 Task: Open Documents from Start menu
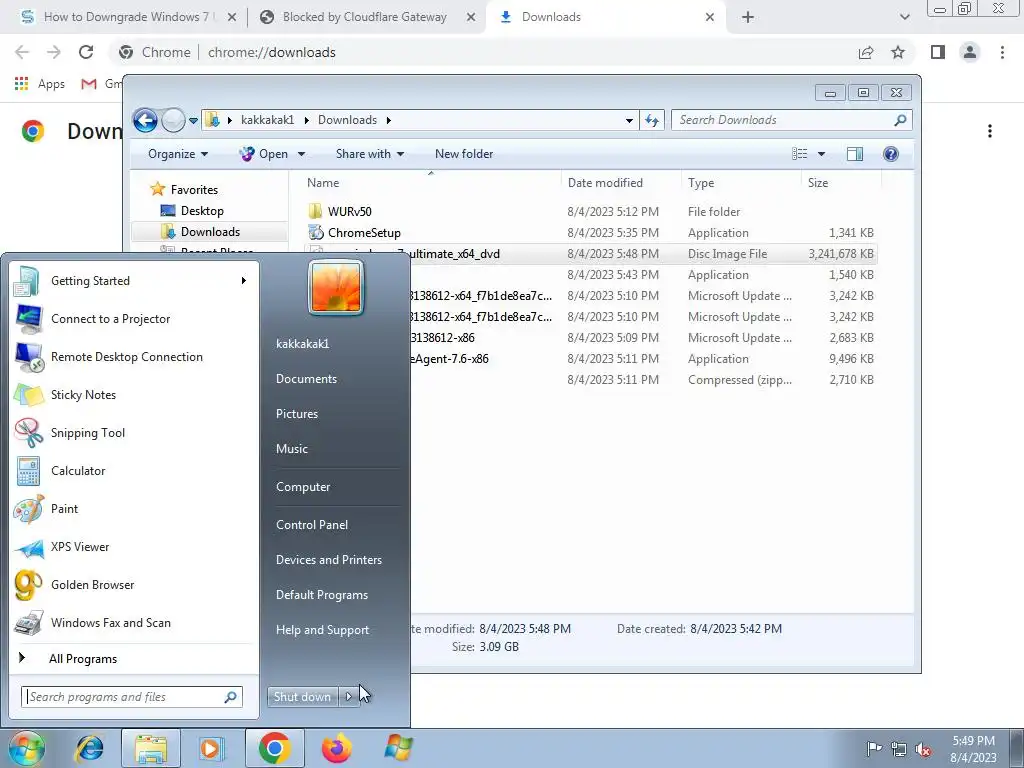[306, 379]
